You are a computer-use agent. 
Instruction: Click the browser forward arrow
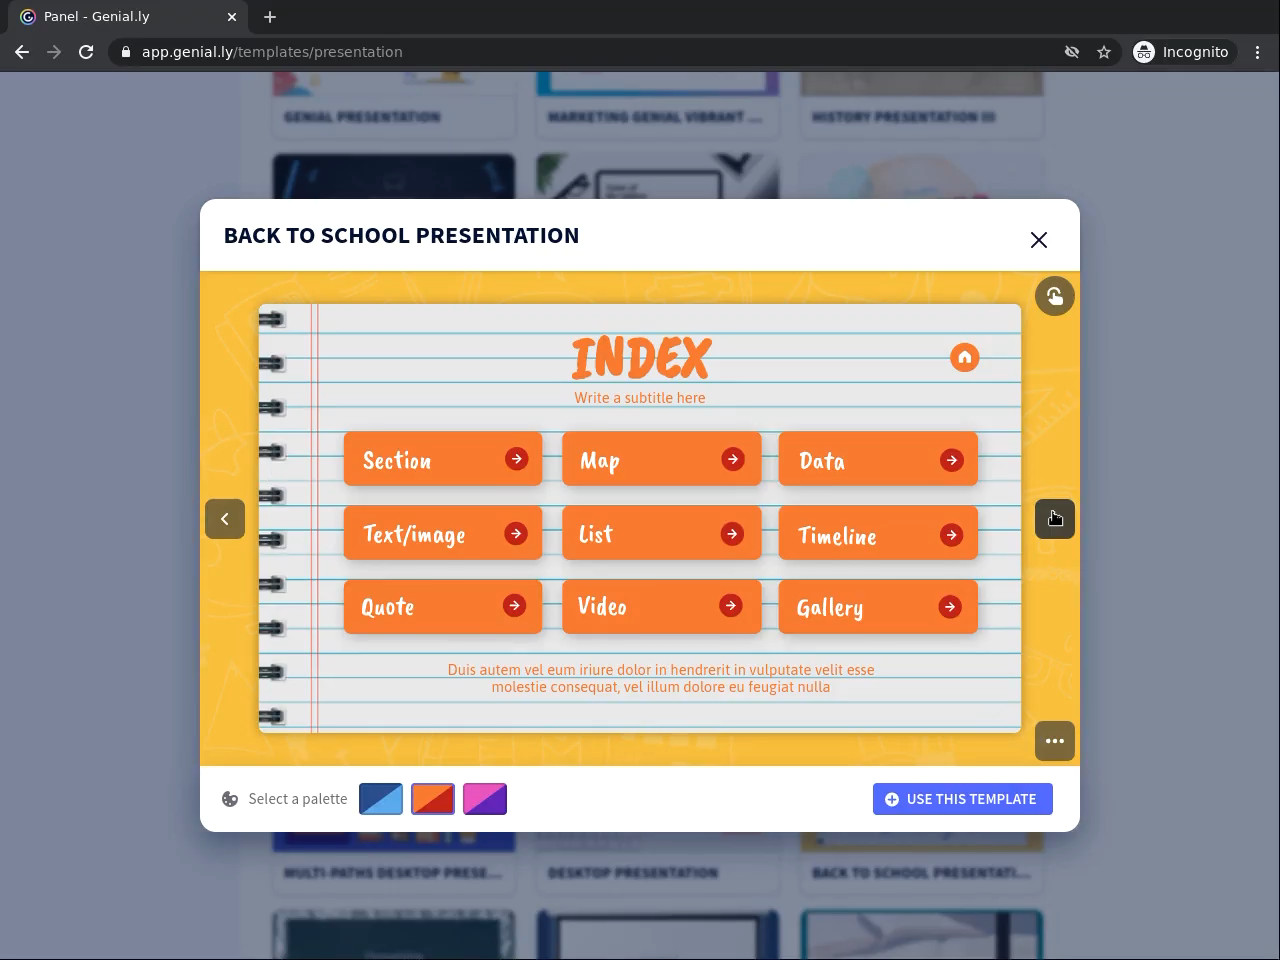click(54, 52)
